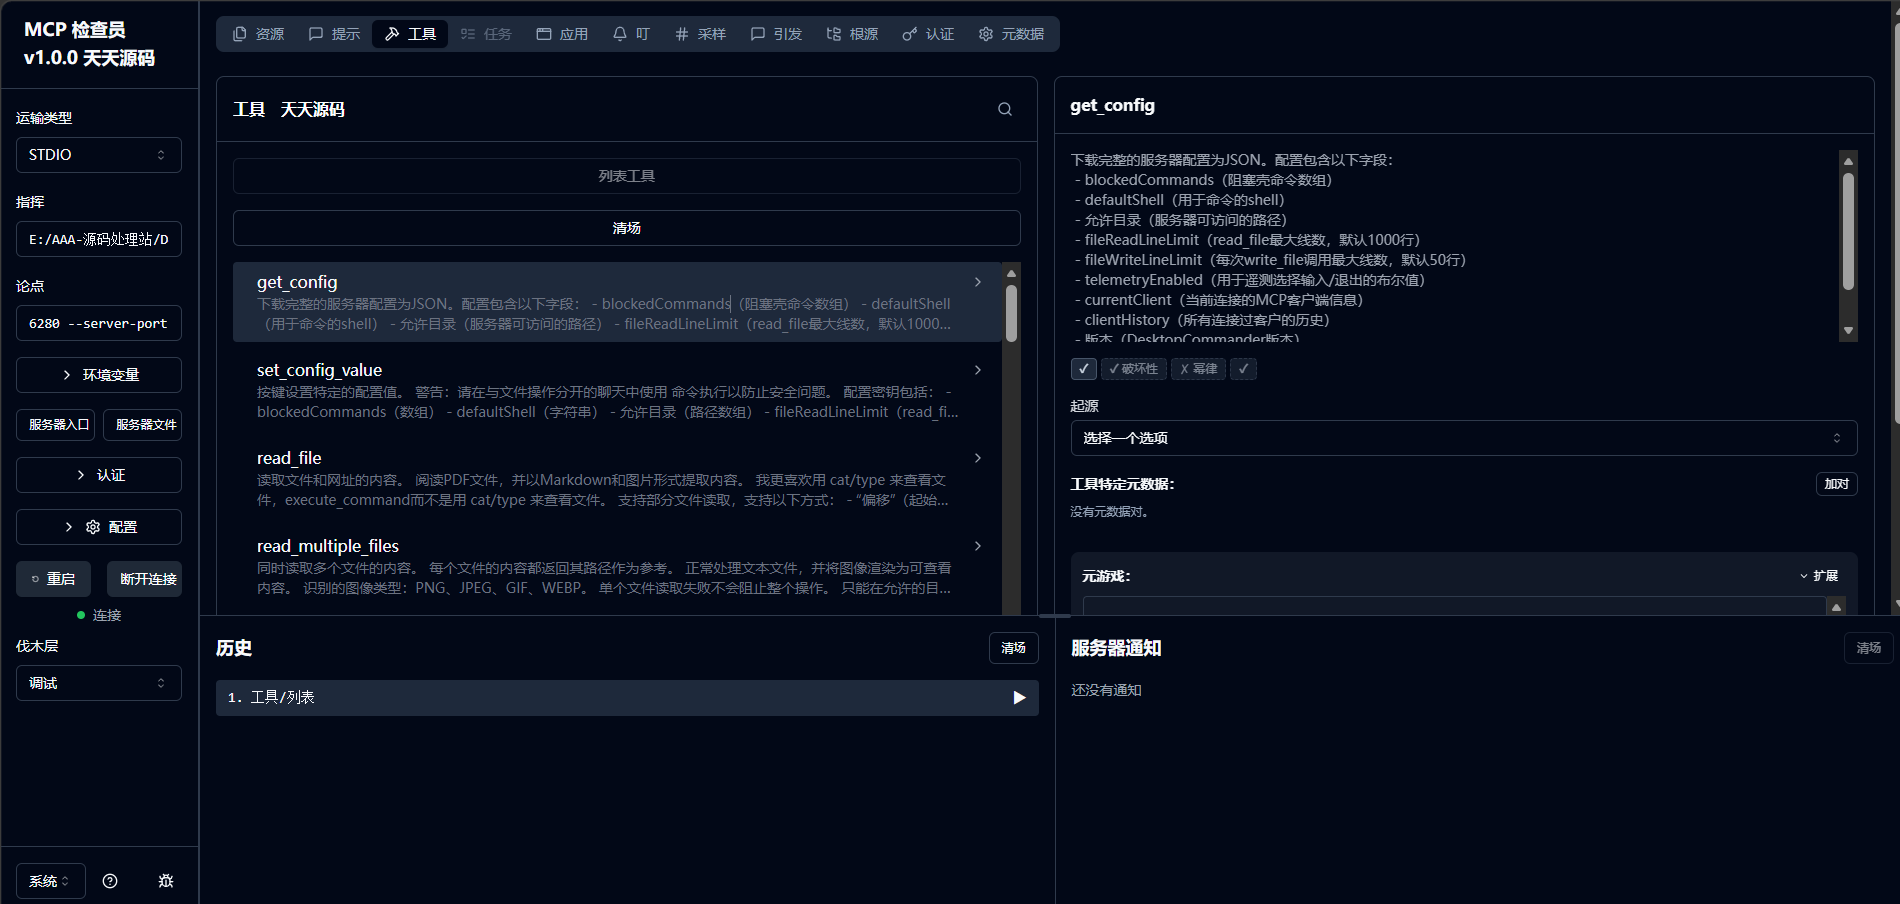The height and width of the screenshot is (904, 1900).
Task: Open the 选择一个选项 origin dropdown
Action: [1464, 438]
